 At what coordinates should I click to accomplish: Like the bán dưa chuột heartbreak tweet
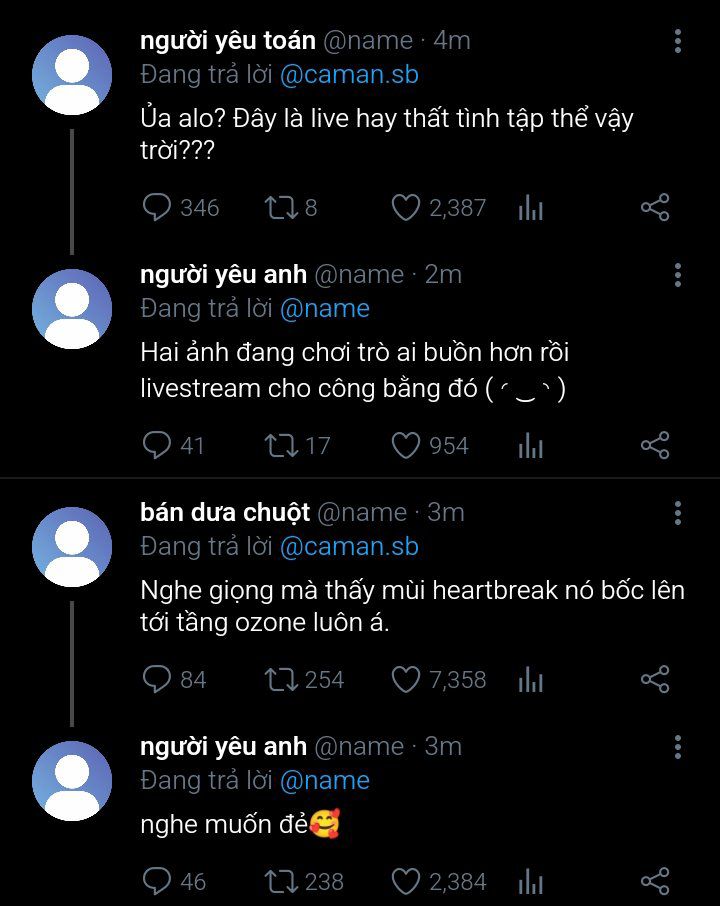pyautogui.click(x=405, y=680)
